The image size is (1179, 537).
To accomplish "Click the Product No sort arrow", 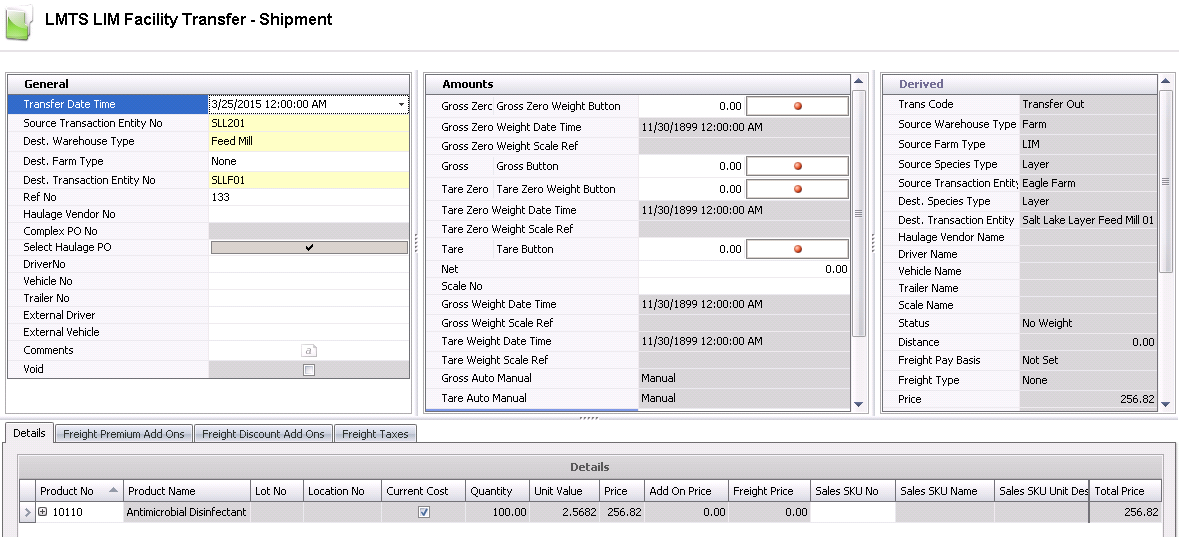I will tap(114, 490).
